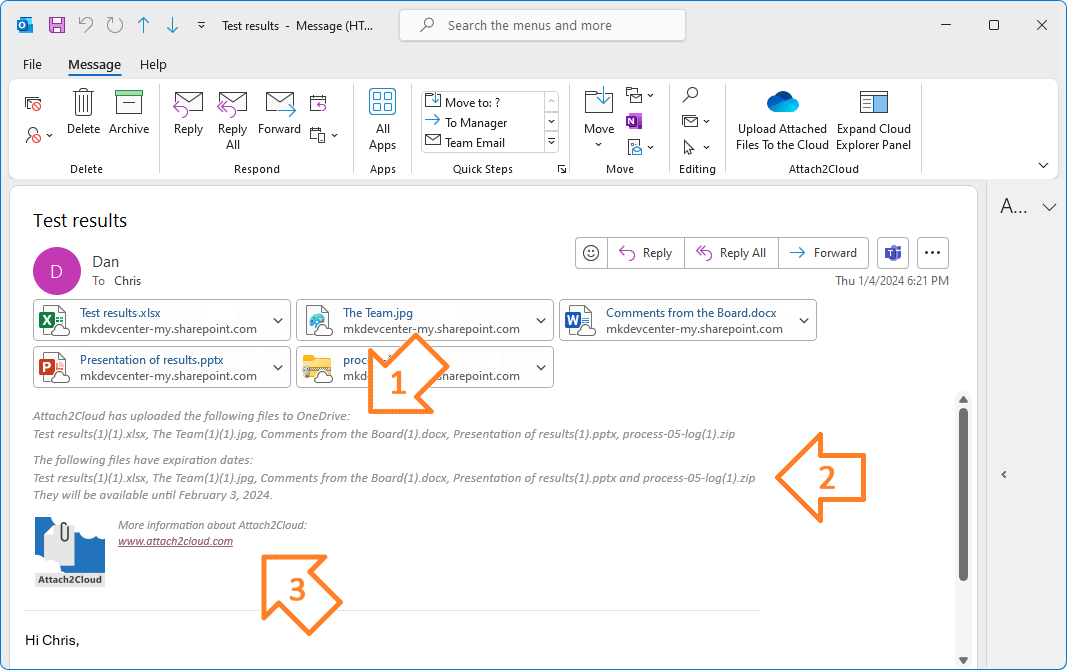Select the 'Move to: ?' quick step
Screen dimensions: 1067x670
tap(482, 102)
